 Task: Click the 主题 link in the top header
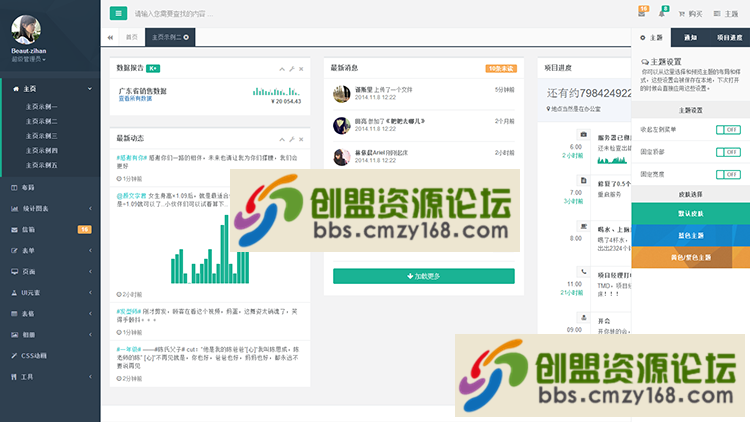coord(726,14)
